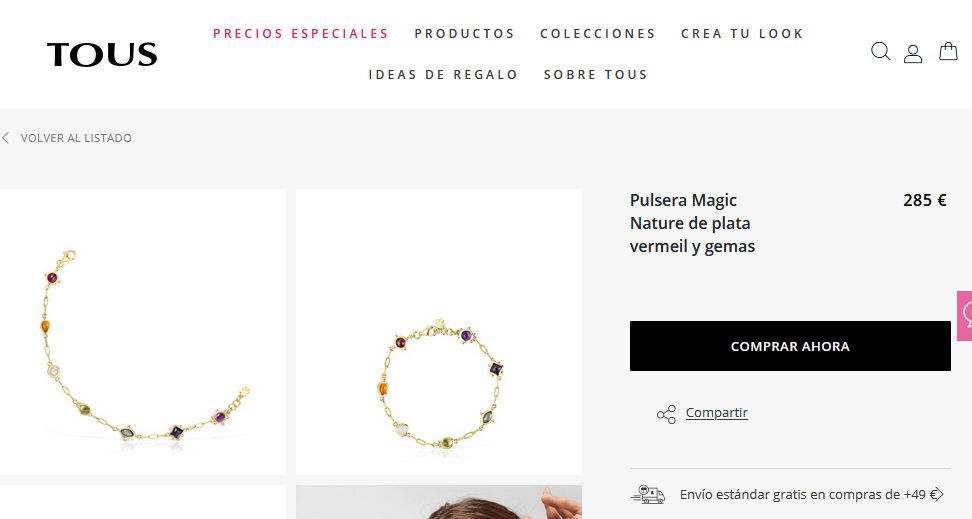The image size is (972, 519).
Task: Expand the free standard shipping info chevron
Action: pyautogui.click(x=938, y=494)
